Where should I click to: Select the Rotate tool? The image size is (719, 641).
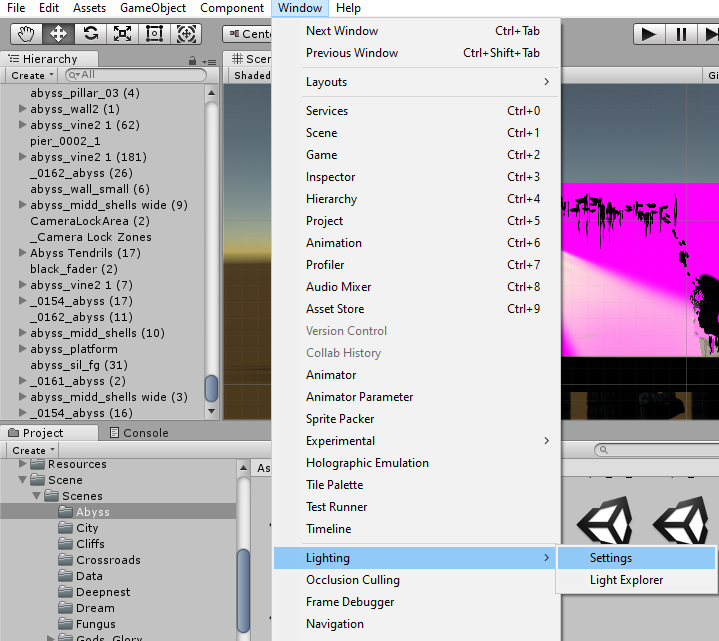(90, 34)
